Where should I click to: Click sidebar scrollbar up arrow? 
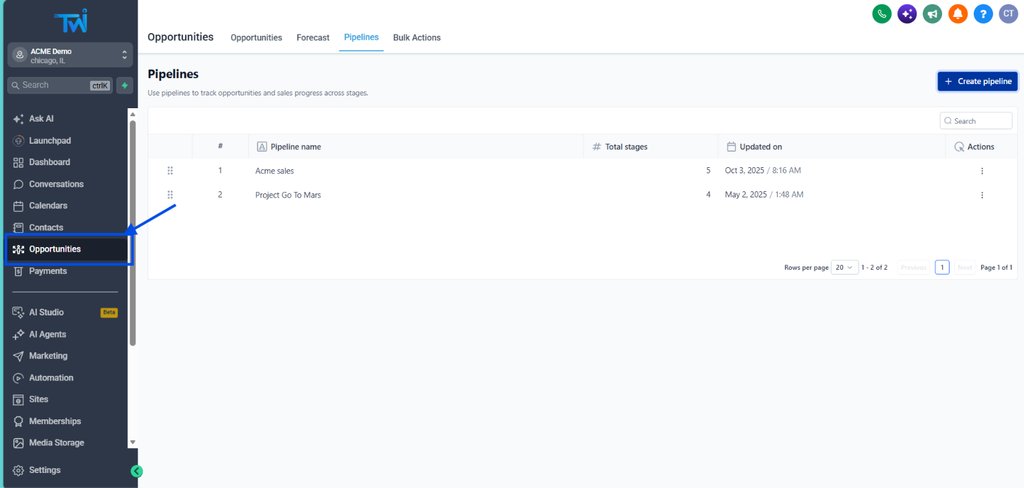coord(133,114)
